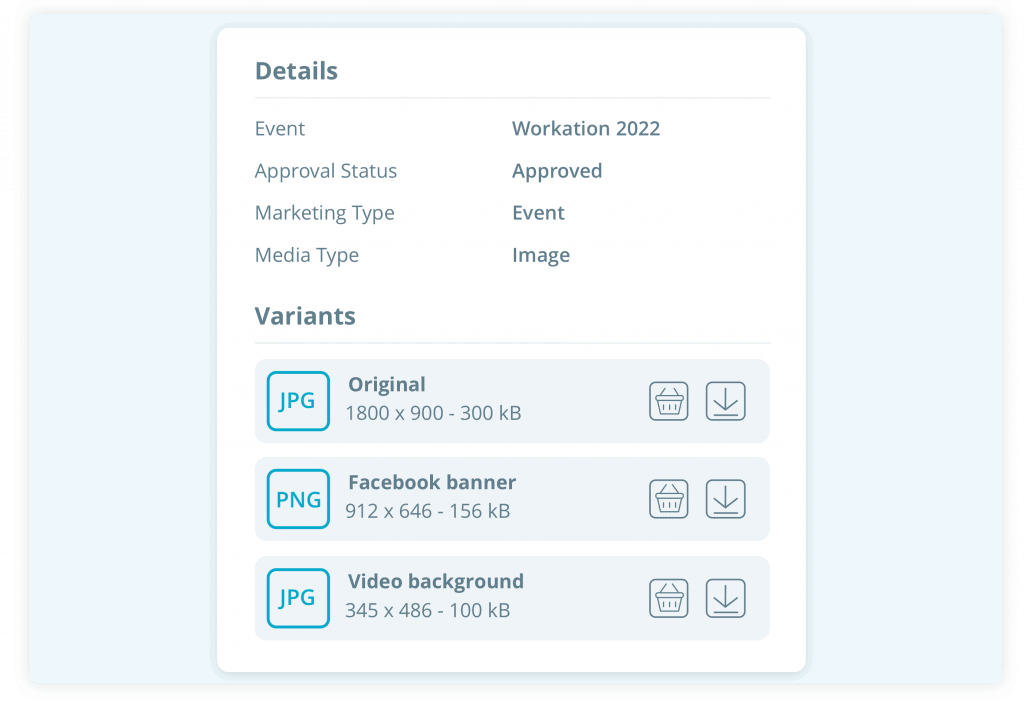1024x701 pixels.
Task: Add Video background to basket
Action: tap(669, 598)
